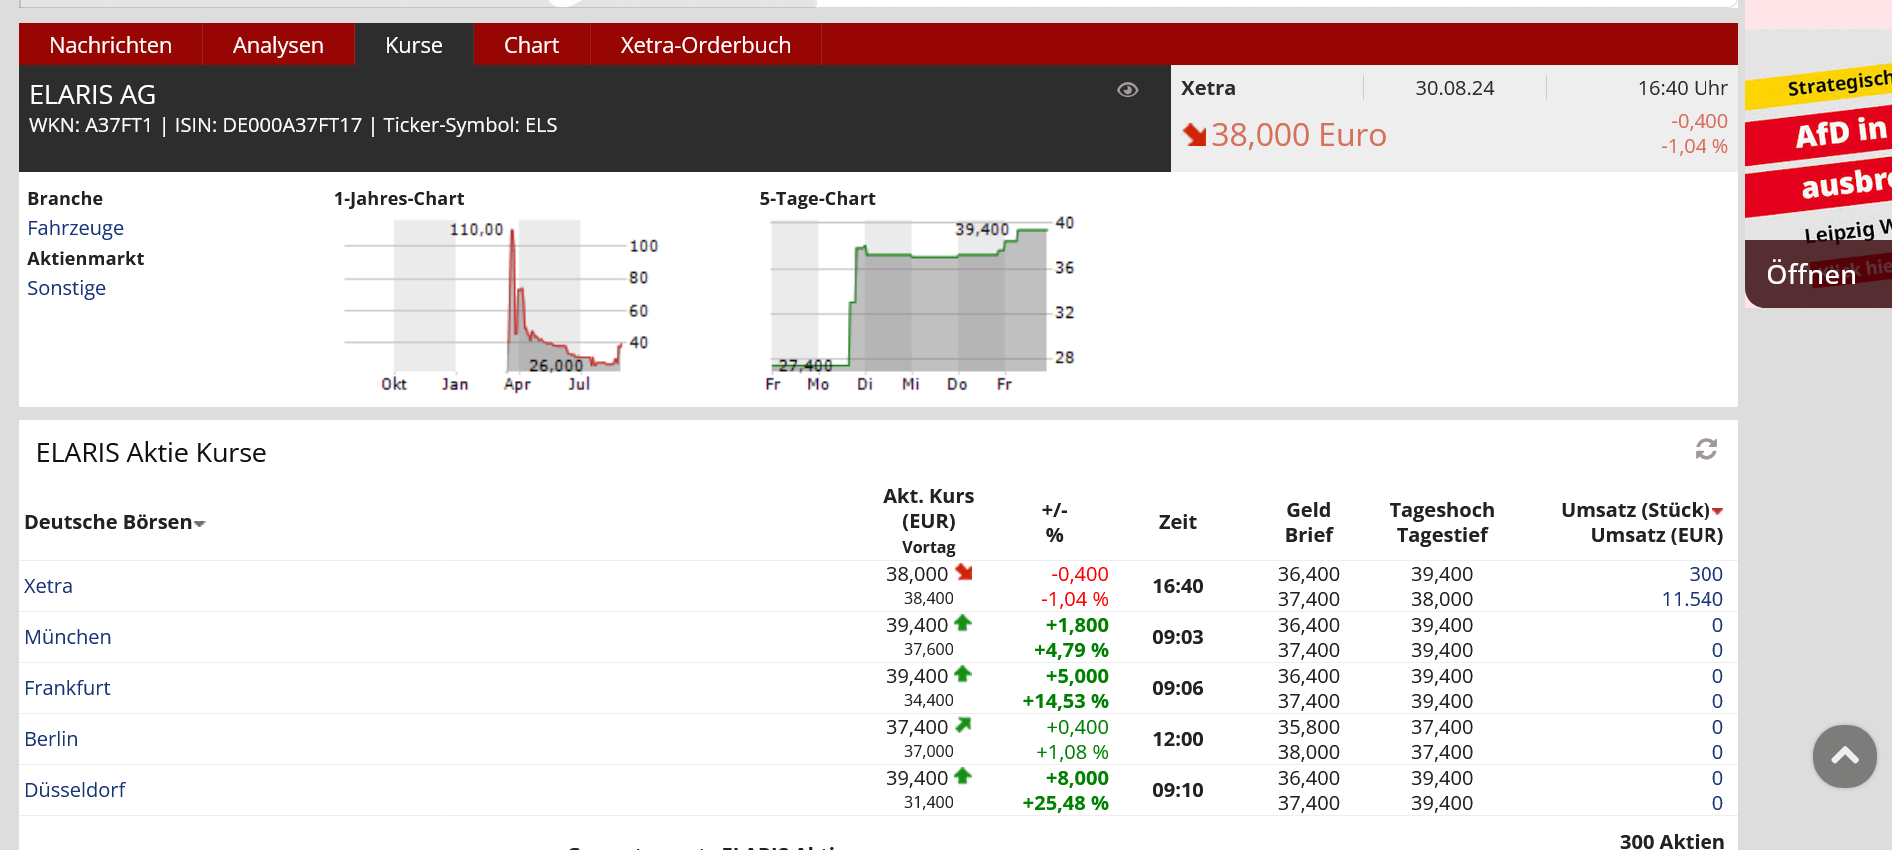The image size is (1893, 850).
Task: Open the Fahrzeuge branch link
Action: (x=75, y=228)
